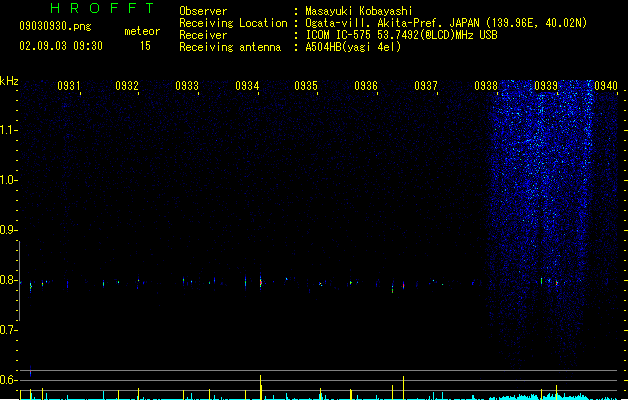Click the HROFFT title text
629x400 pixels.
click(102, 8)
